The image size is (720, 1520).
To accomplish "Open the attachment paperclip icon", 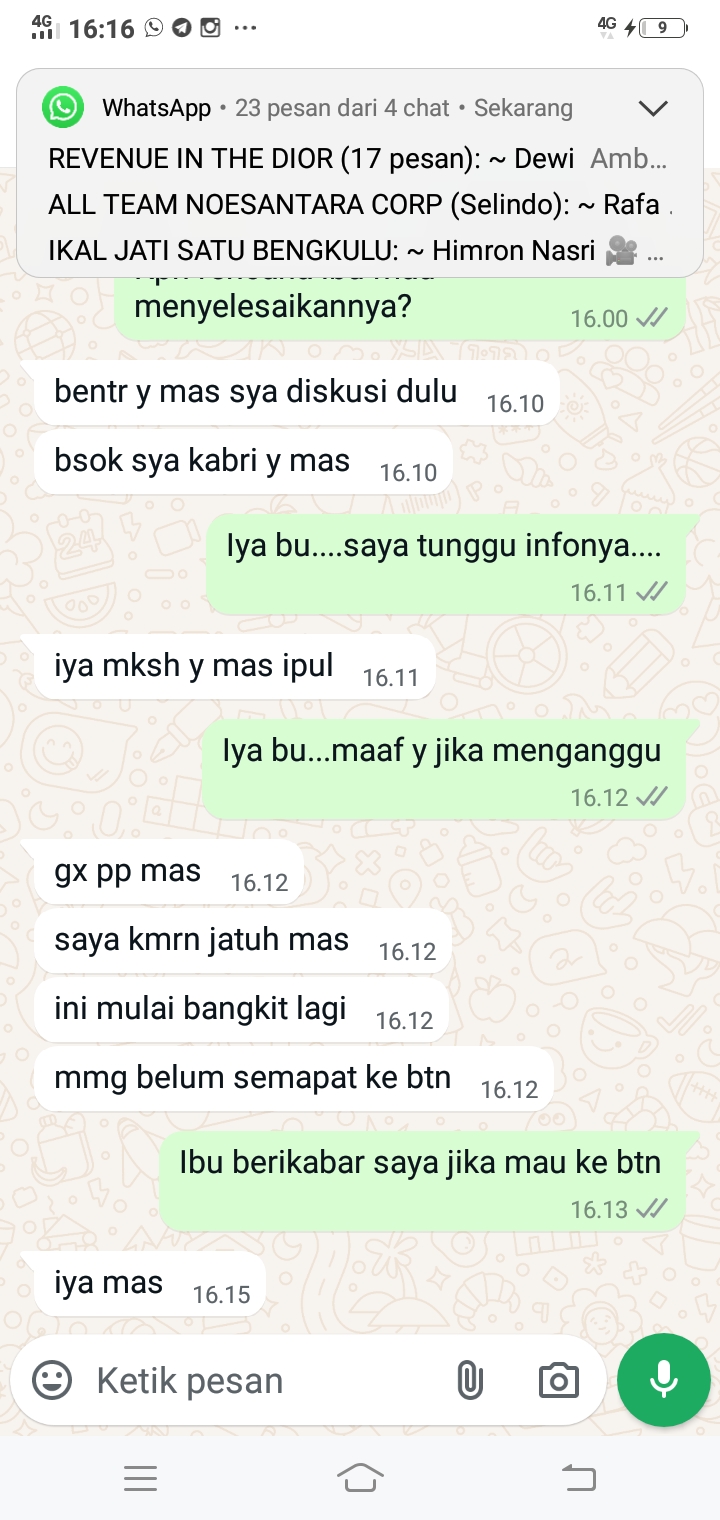I will point(468,1381).
